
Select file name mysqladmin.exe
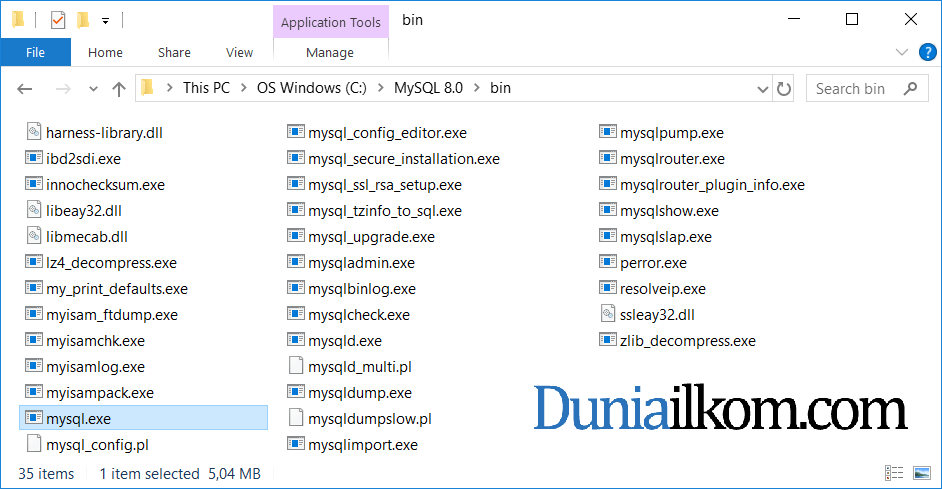tap(362, 263)
